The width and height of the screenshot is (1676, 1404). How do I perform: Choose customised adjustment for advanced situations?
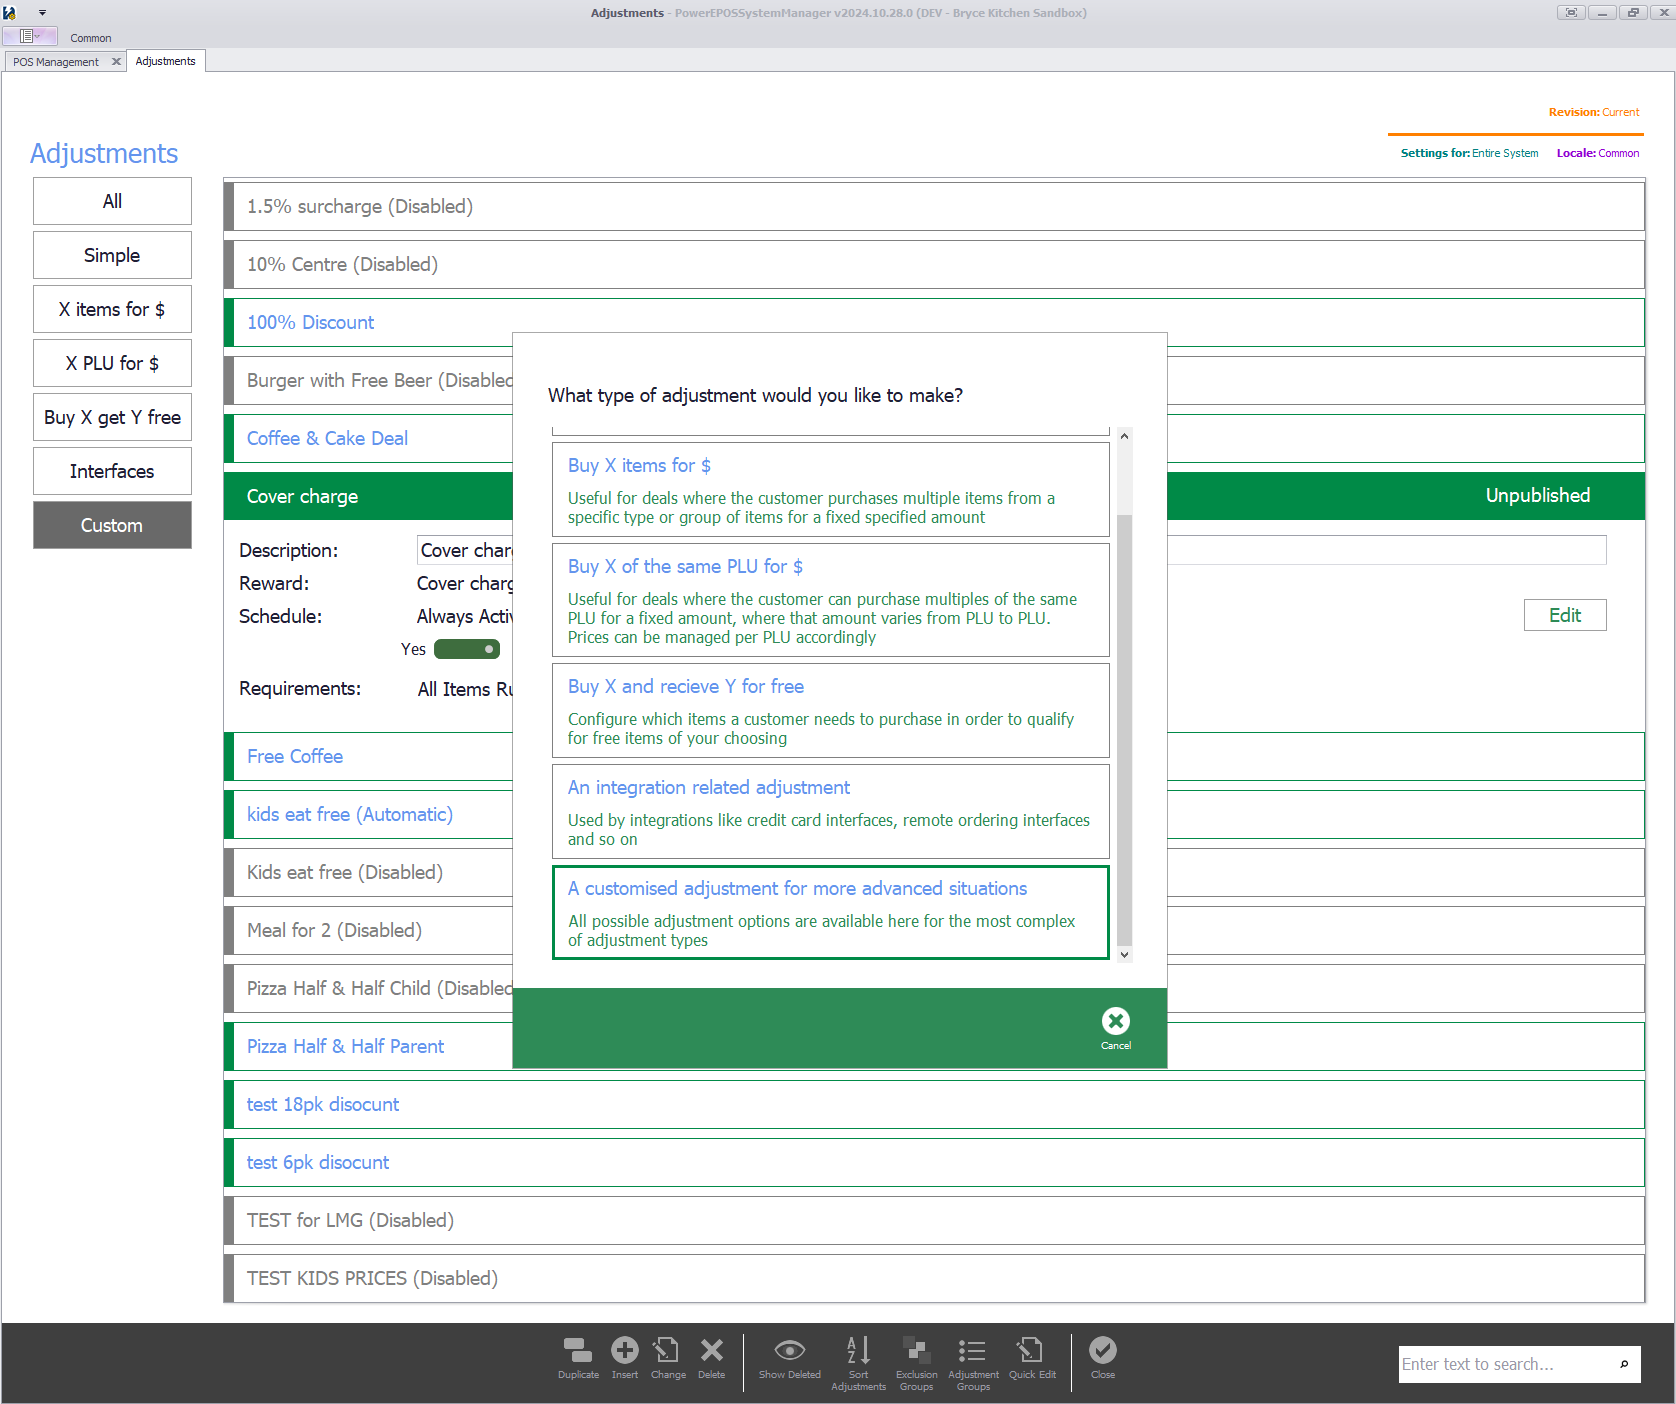tap(831, 913)
